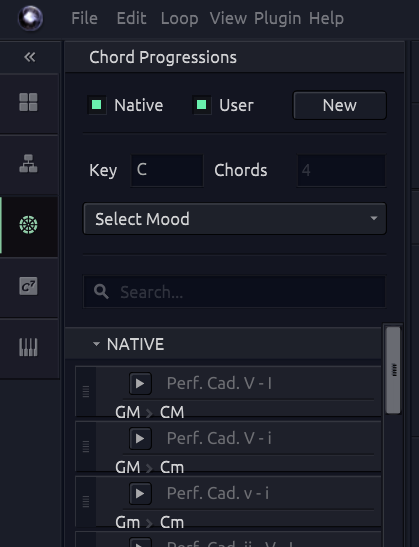Open the Plugin menu

point(277,18)
